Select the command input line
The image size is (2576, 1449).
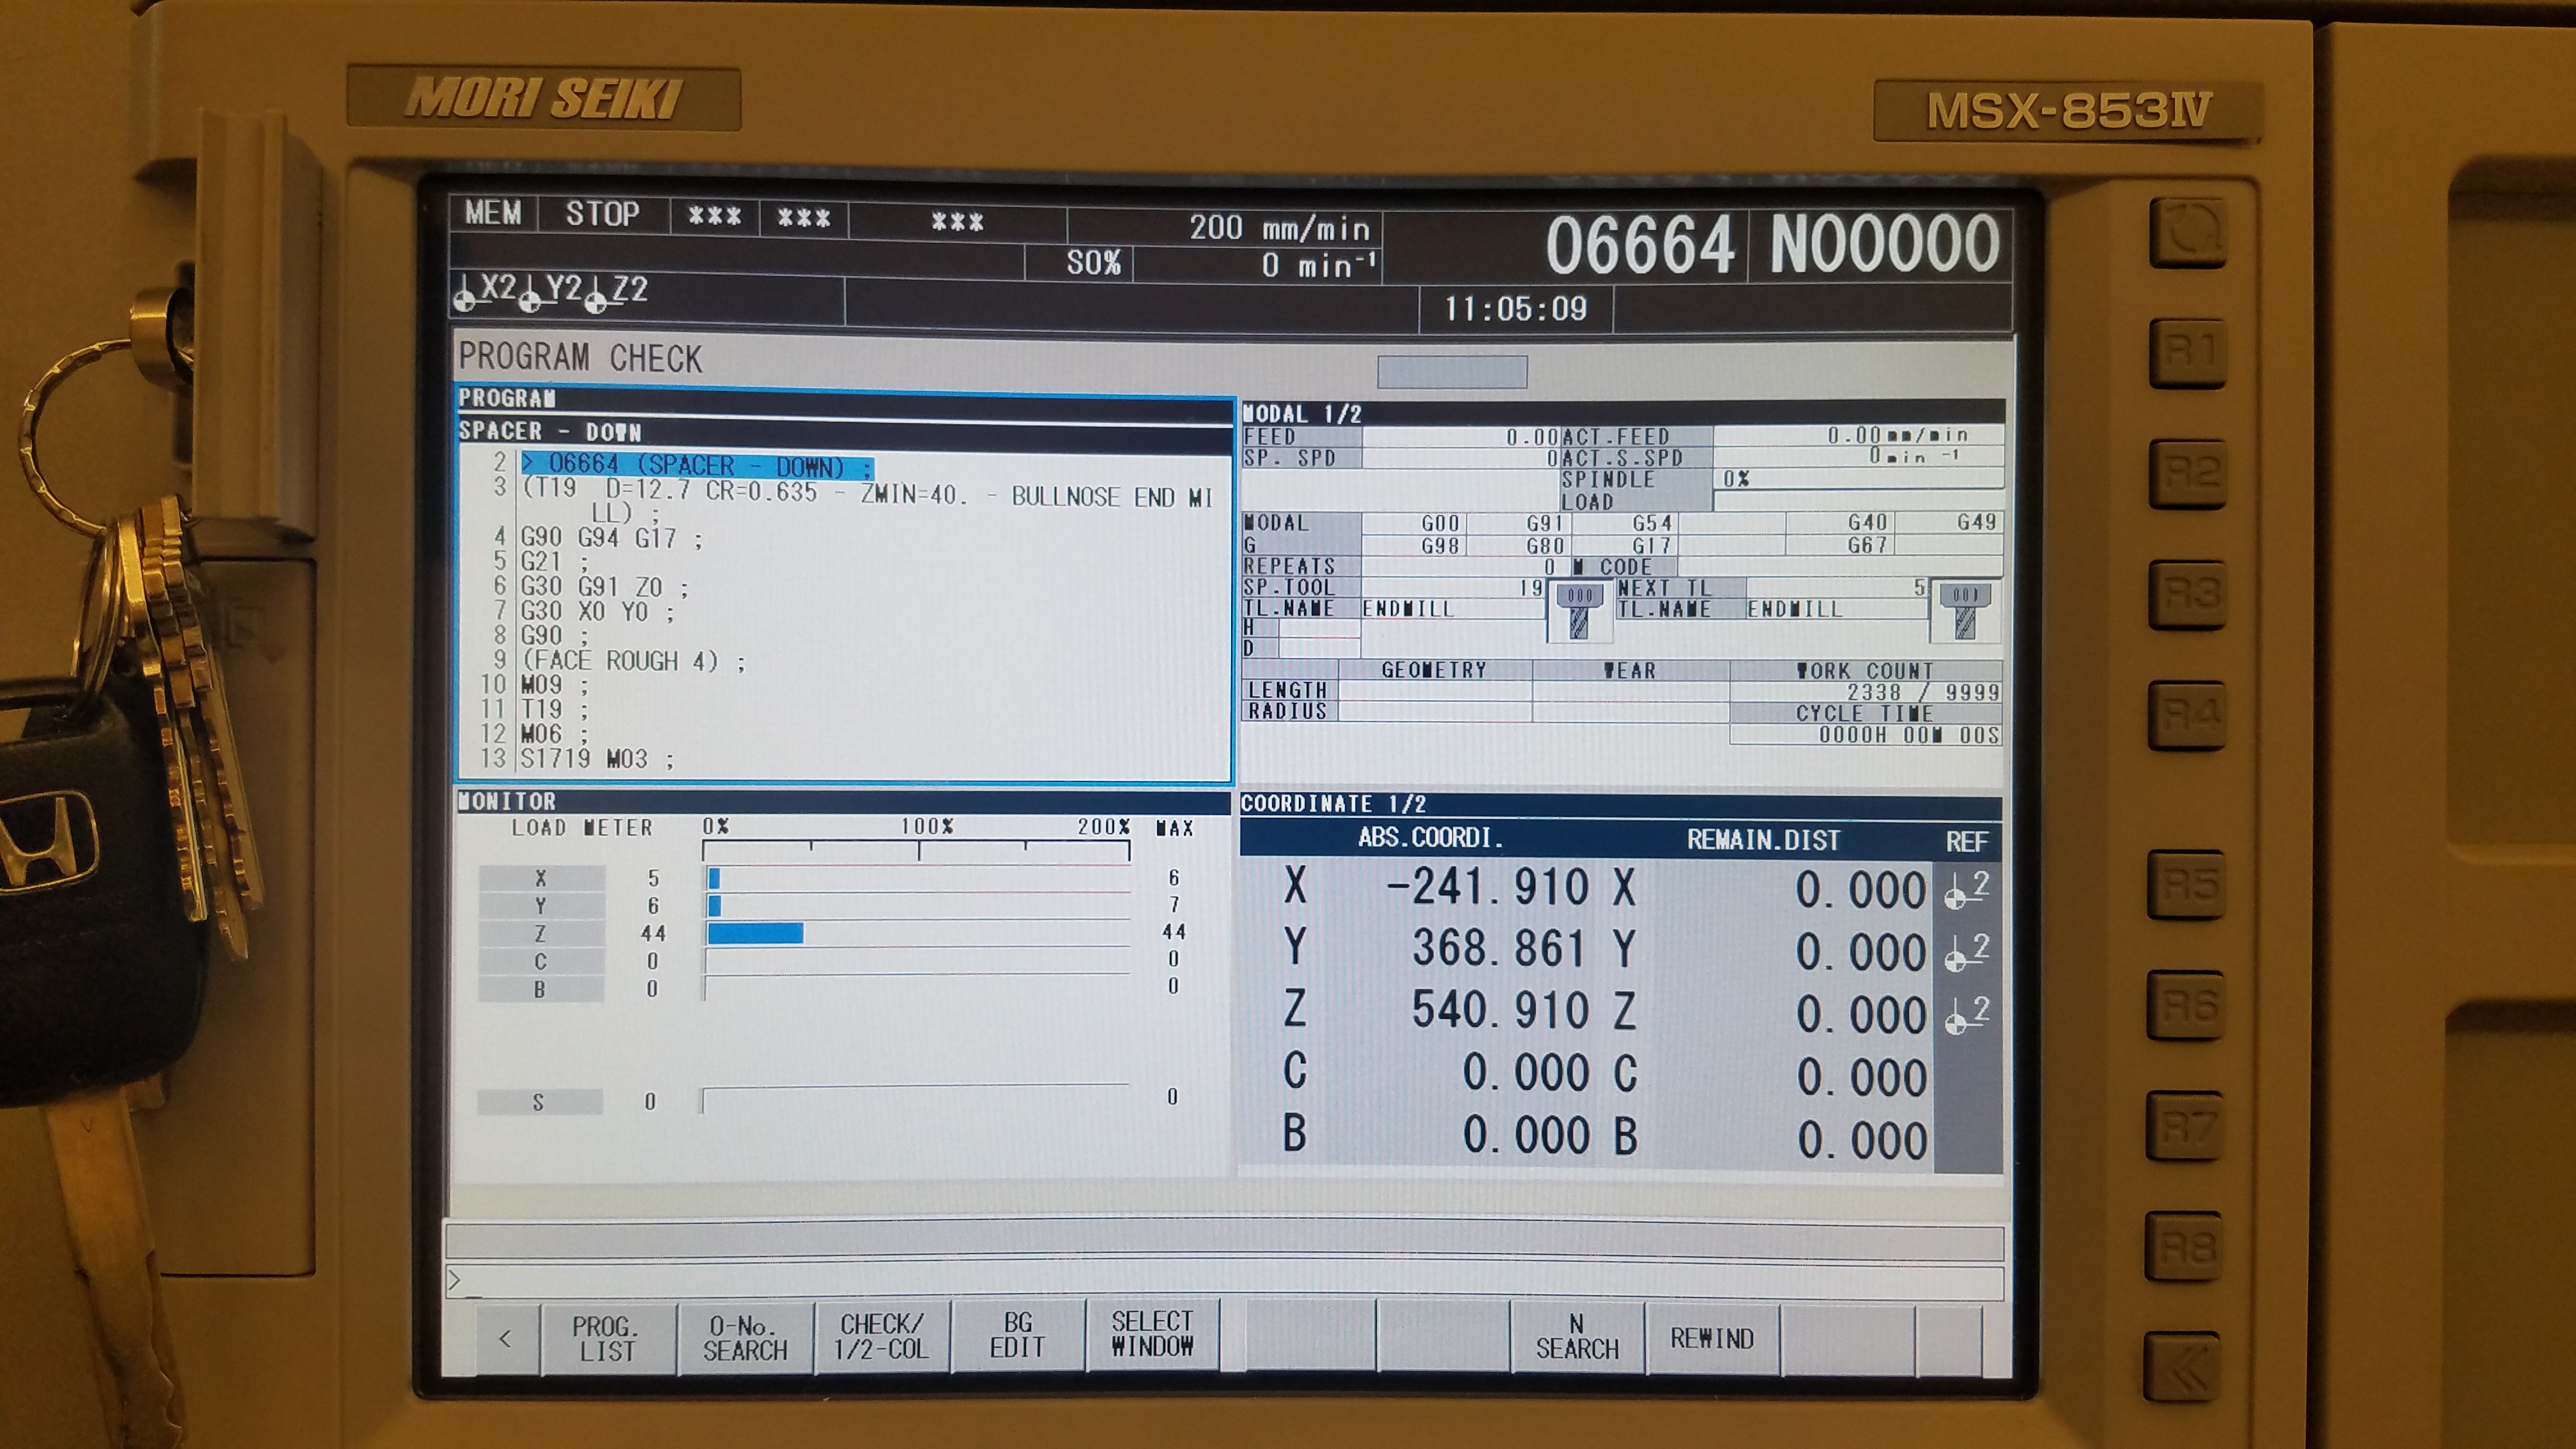click(1224, 1282)
